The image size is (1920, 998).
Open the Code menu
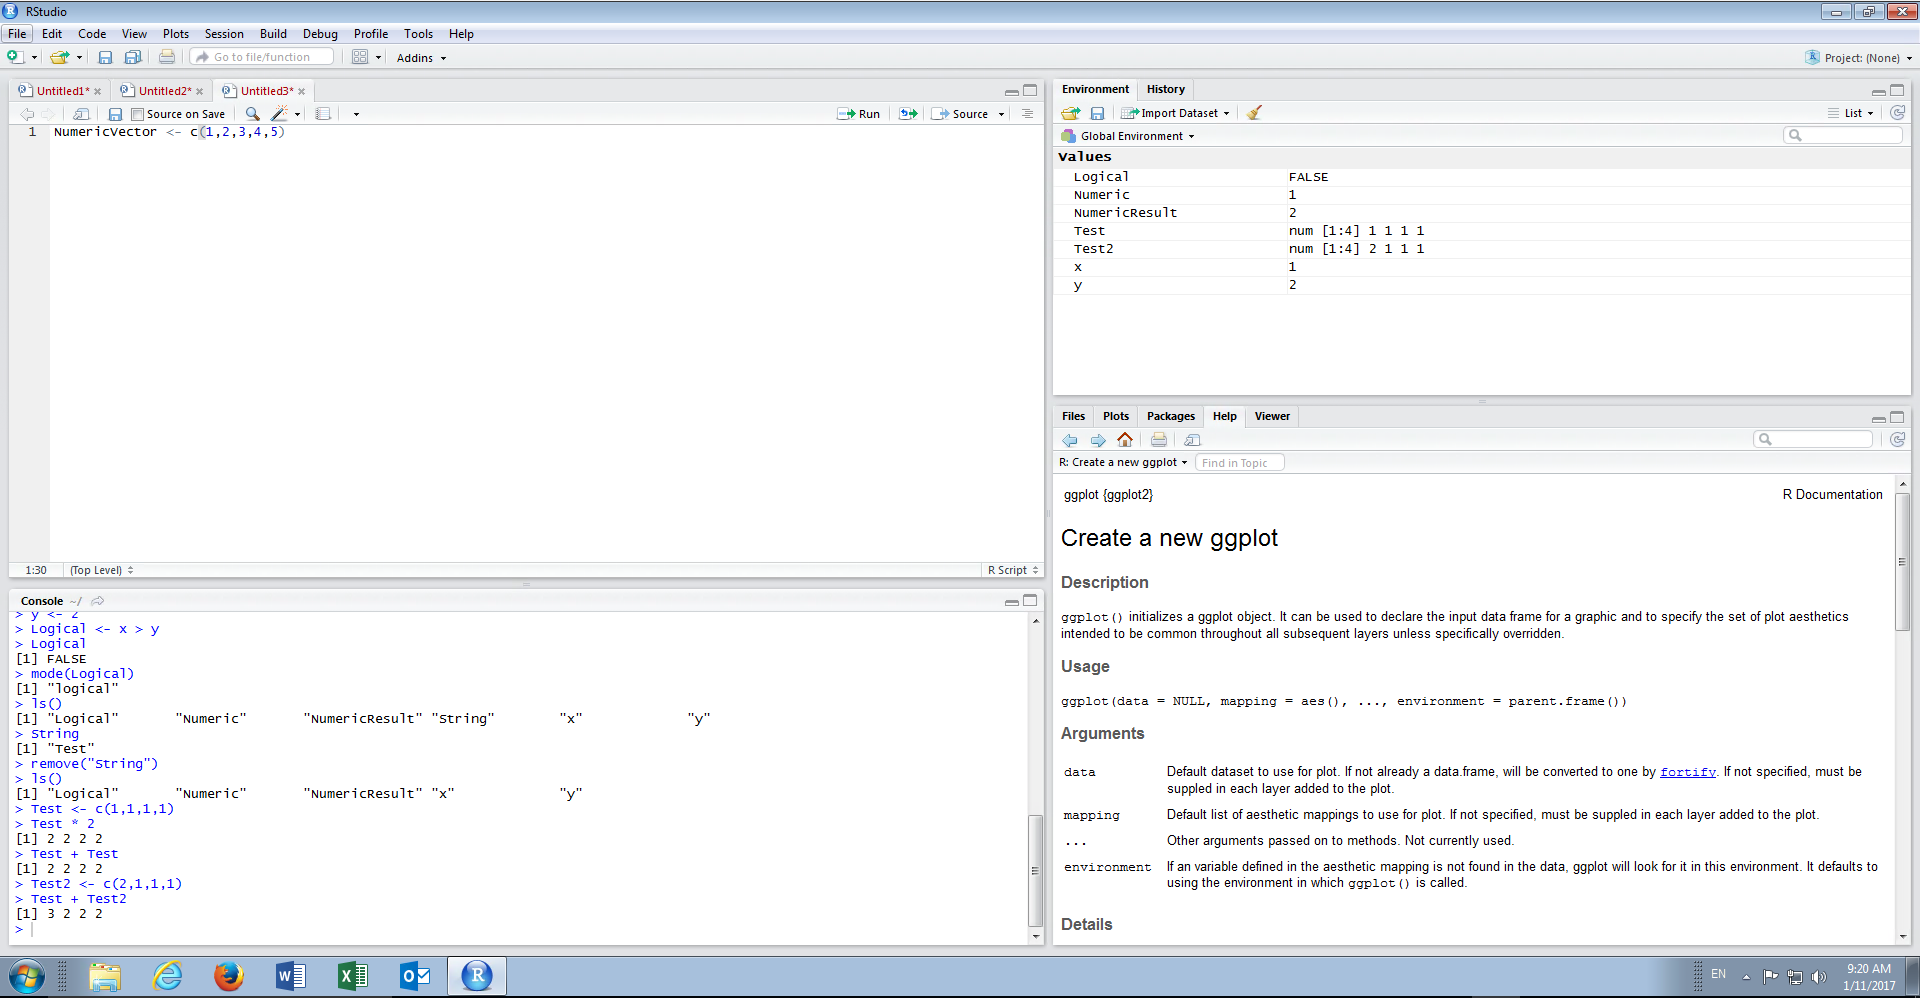(92, 34)
